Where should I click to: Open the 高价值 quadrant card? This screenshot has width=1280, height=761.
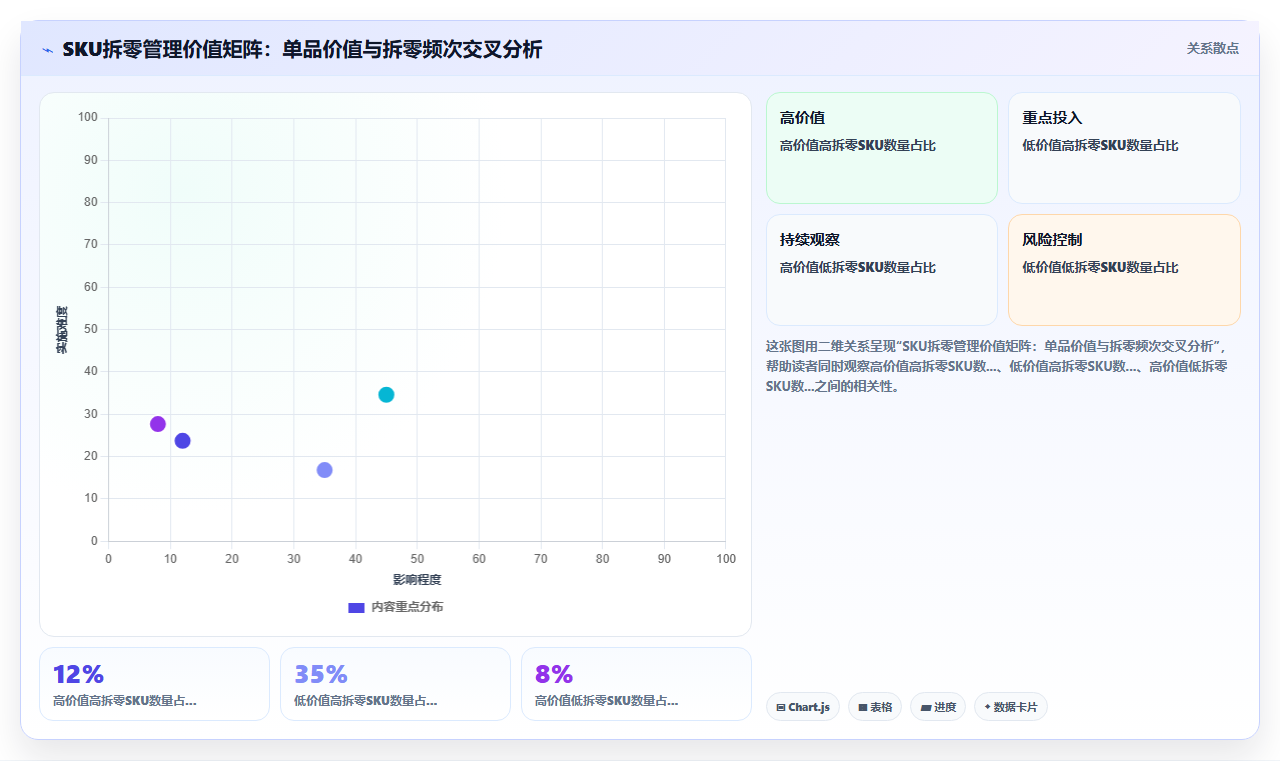882,148
